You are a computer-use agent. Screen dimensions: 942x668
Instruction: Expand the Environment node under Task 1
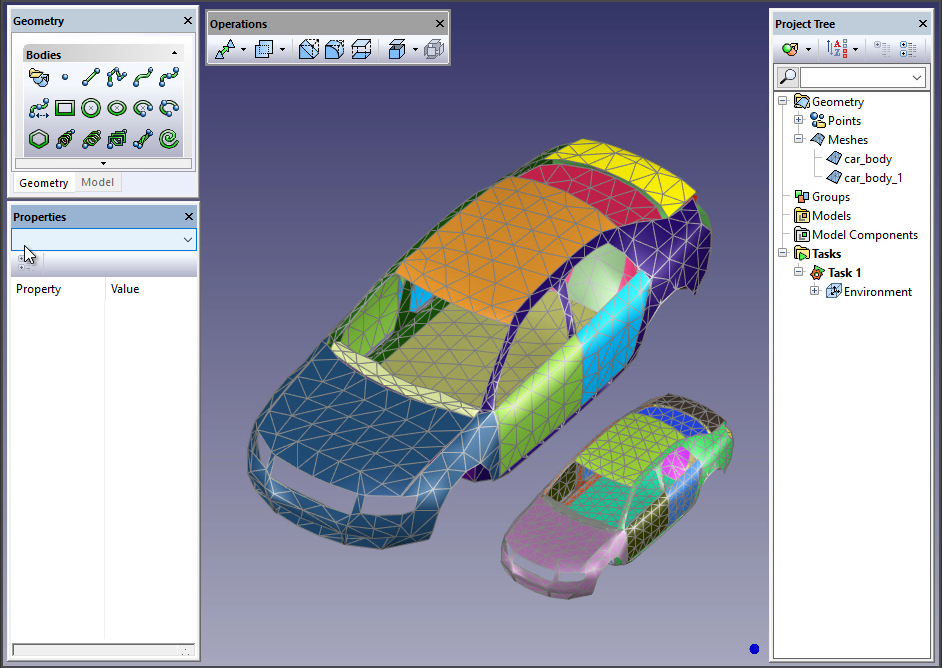(x=814, y=292)
